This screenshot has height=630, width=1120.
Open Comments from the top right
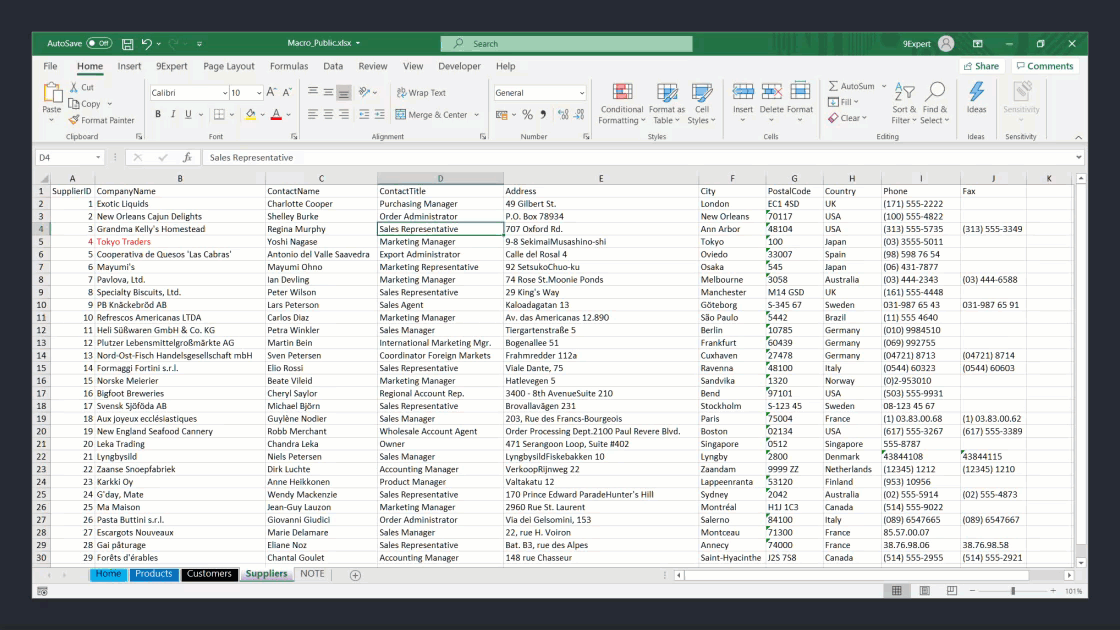click(1045, 66)
